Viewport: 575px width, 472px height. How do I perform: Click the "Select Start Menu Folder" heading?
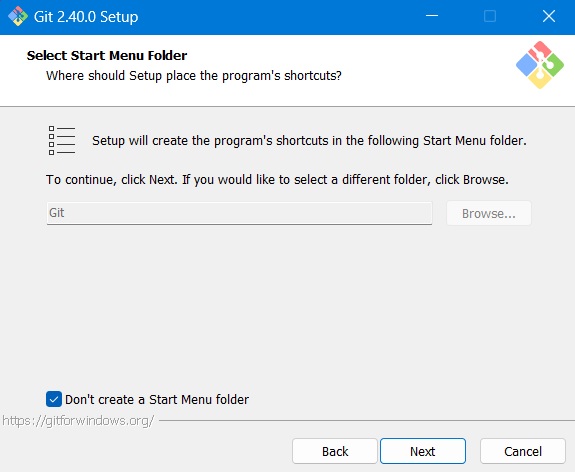coord(107,55)
